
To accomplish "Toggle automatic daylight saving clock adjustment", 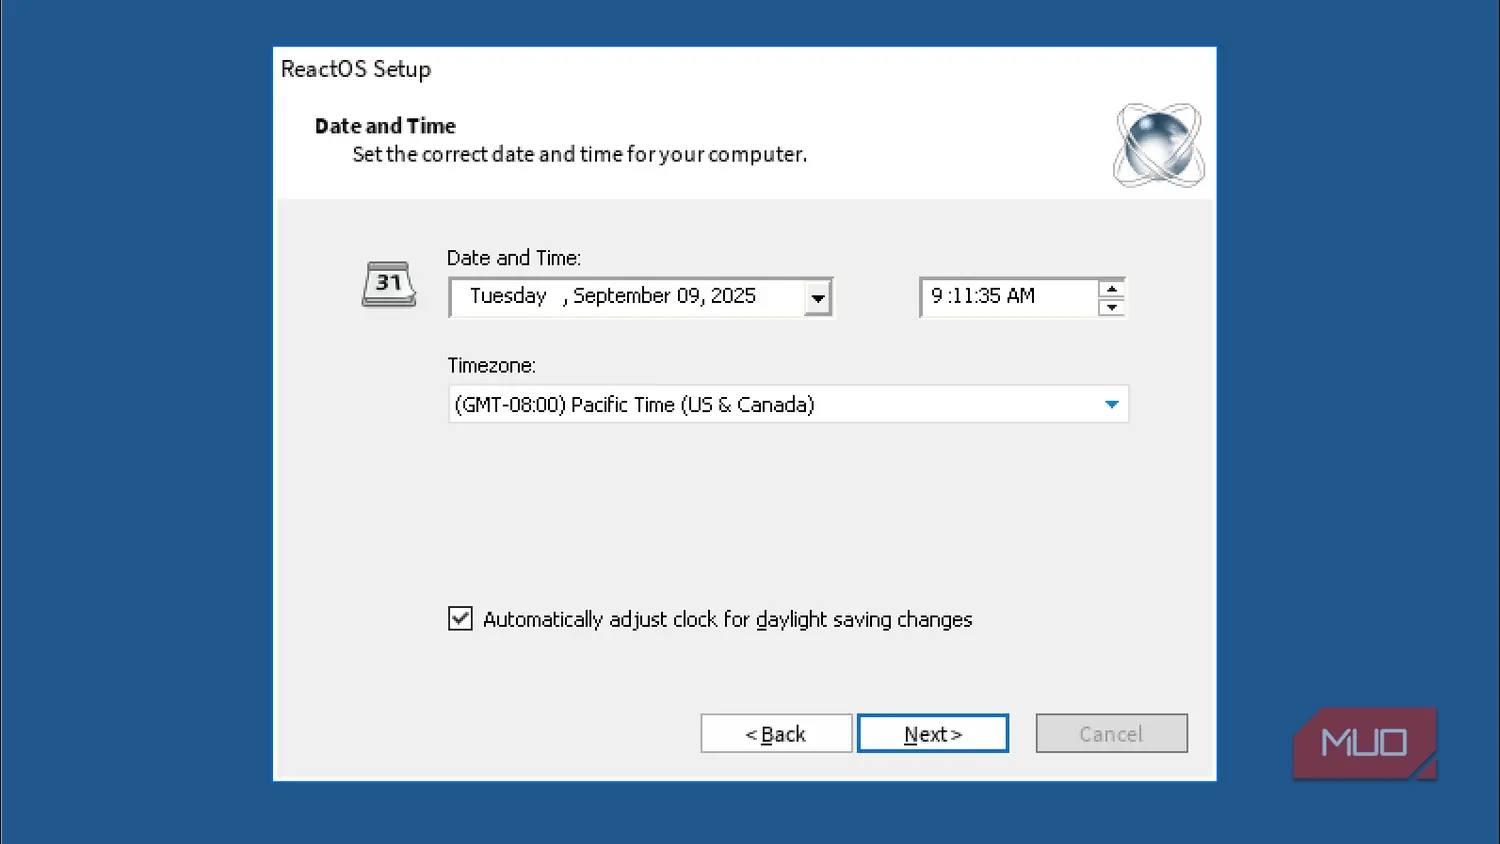I will 460,619.
